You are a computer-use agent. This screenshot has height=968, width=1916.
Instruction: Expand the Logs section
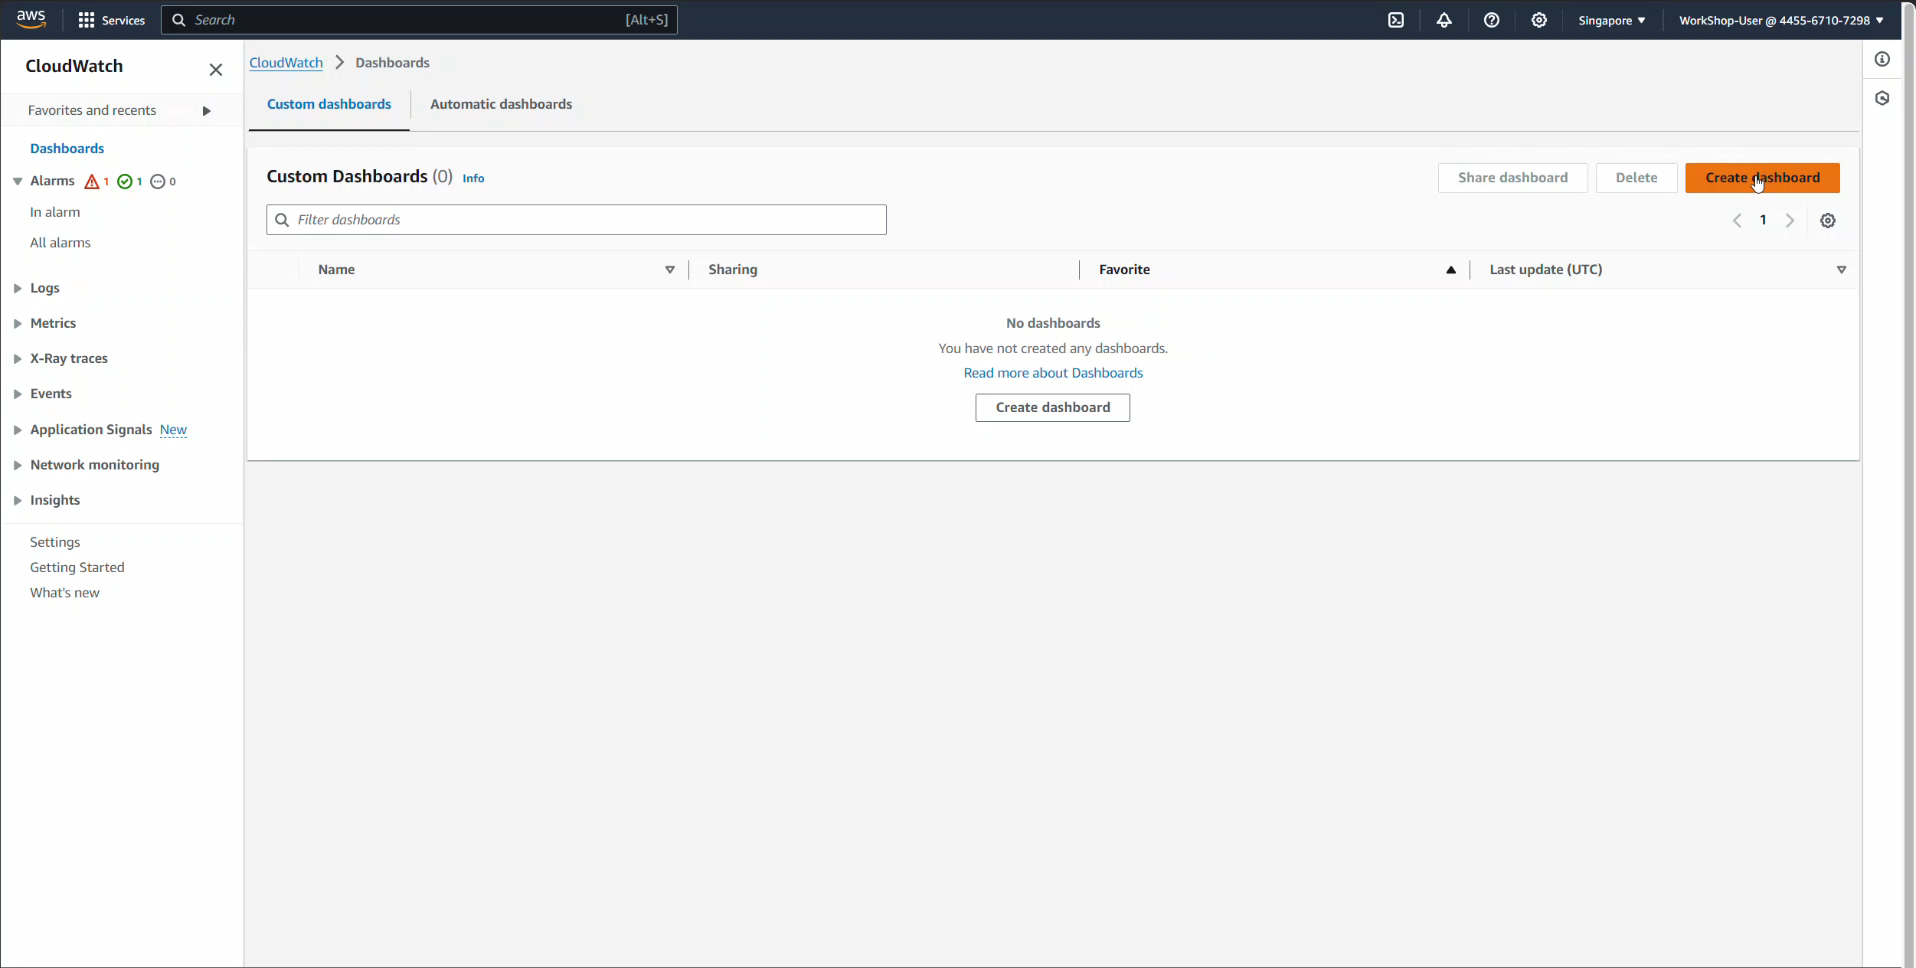[x=17, y=288]
